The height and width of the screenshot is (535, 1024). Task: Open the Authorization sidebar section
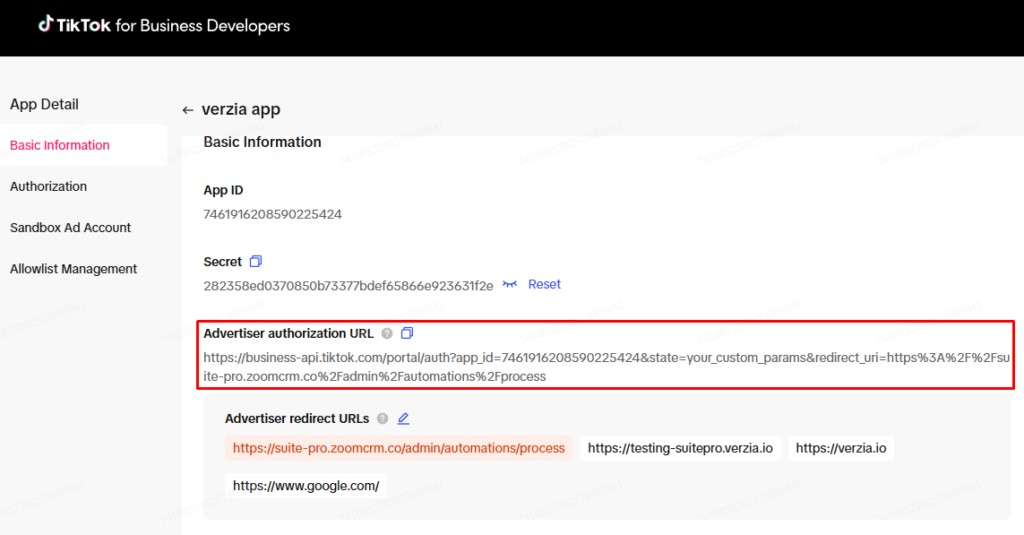(x=48, y=187)
